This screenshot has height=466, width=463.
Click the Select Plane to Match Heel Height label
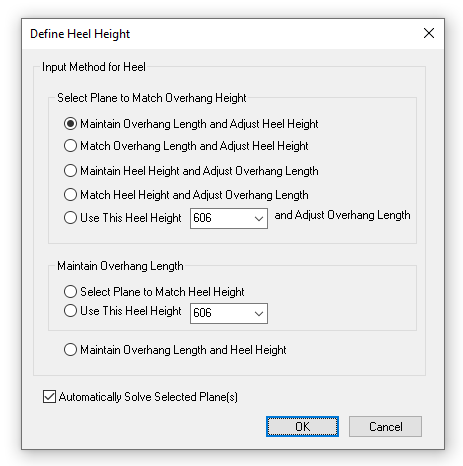(x=162, y=292)
